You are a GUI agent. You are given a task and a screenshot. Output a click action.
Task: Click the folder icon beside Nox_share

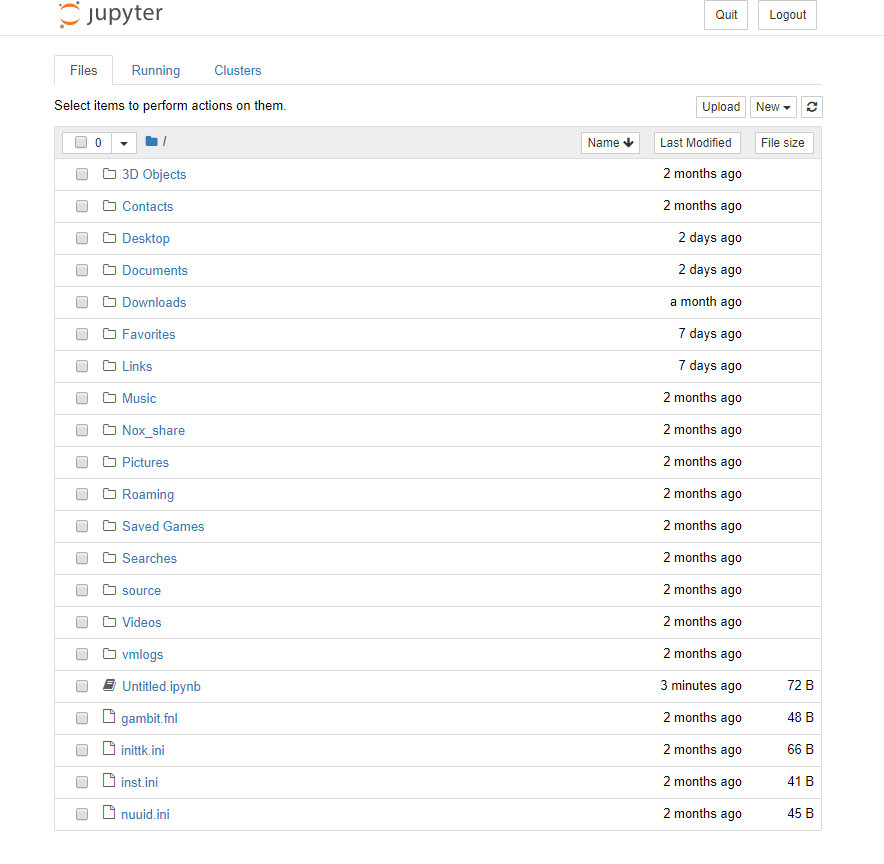coord(110,430)
